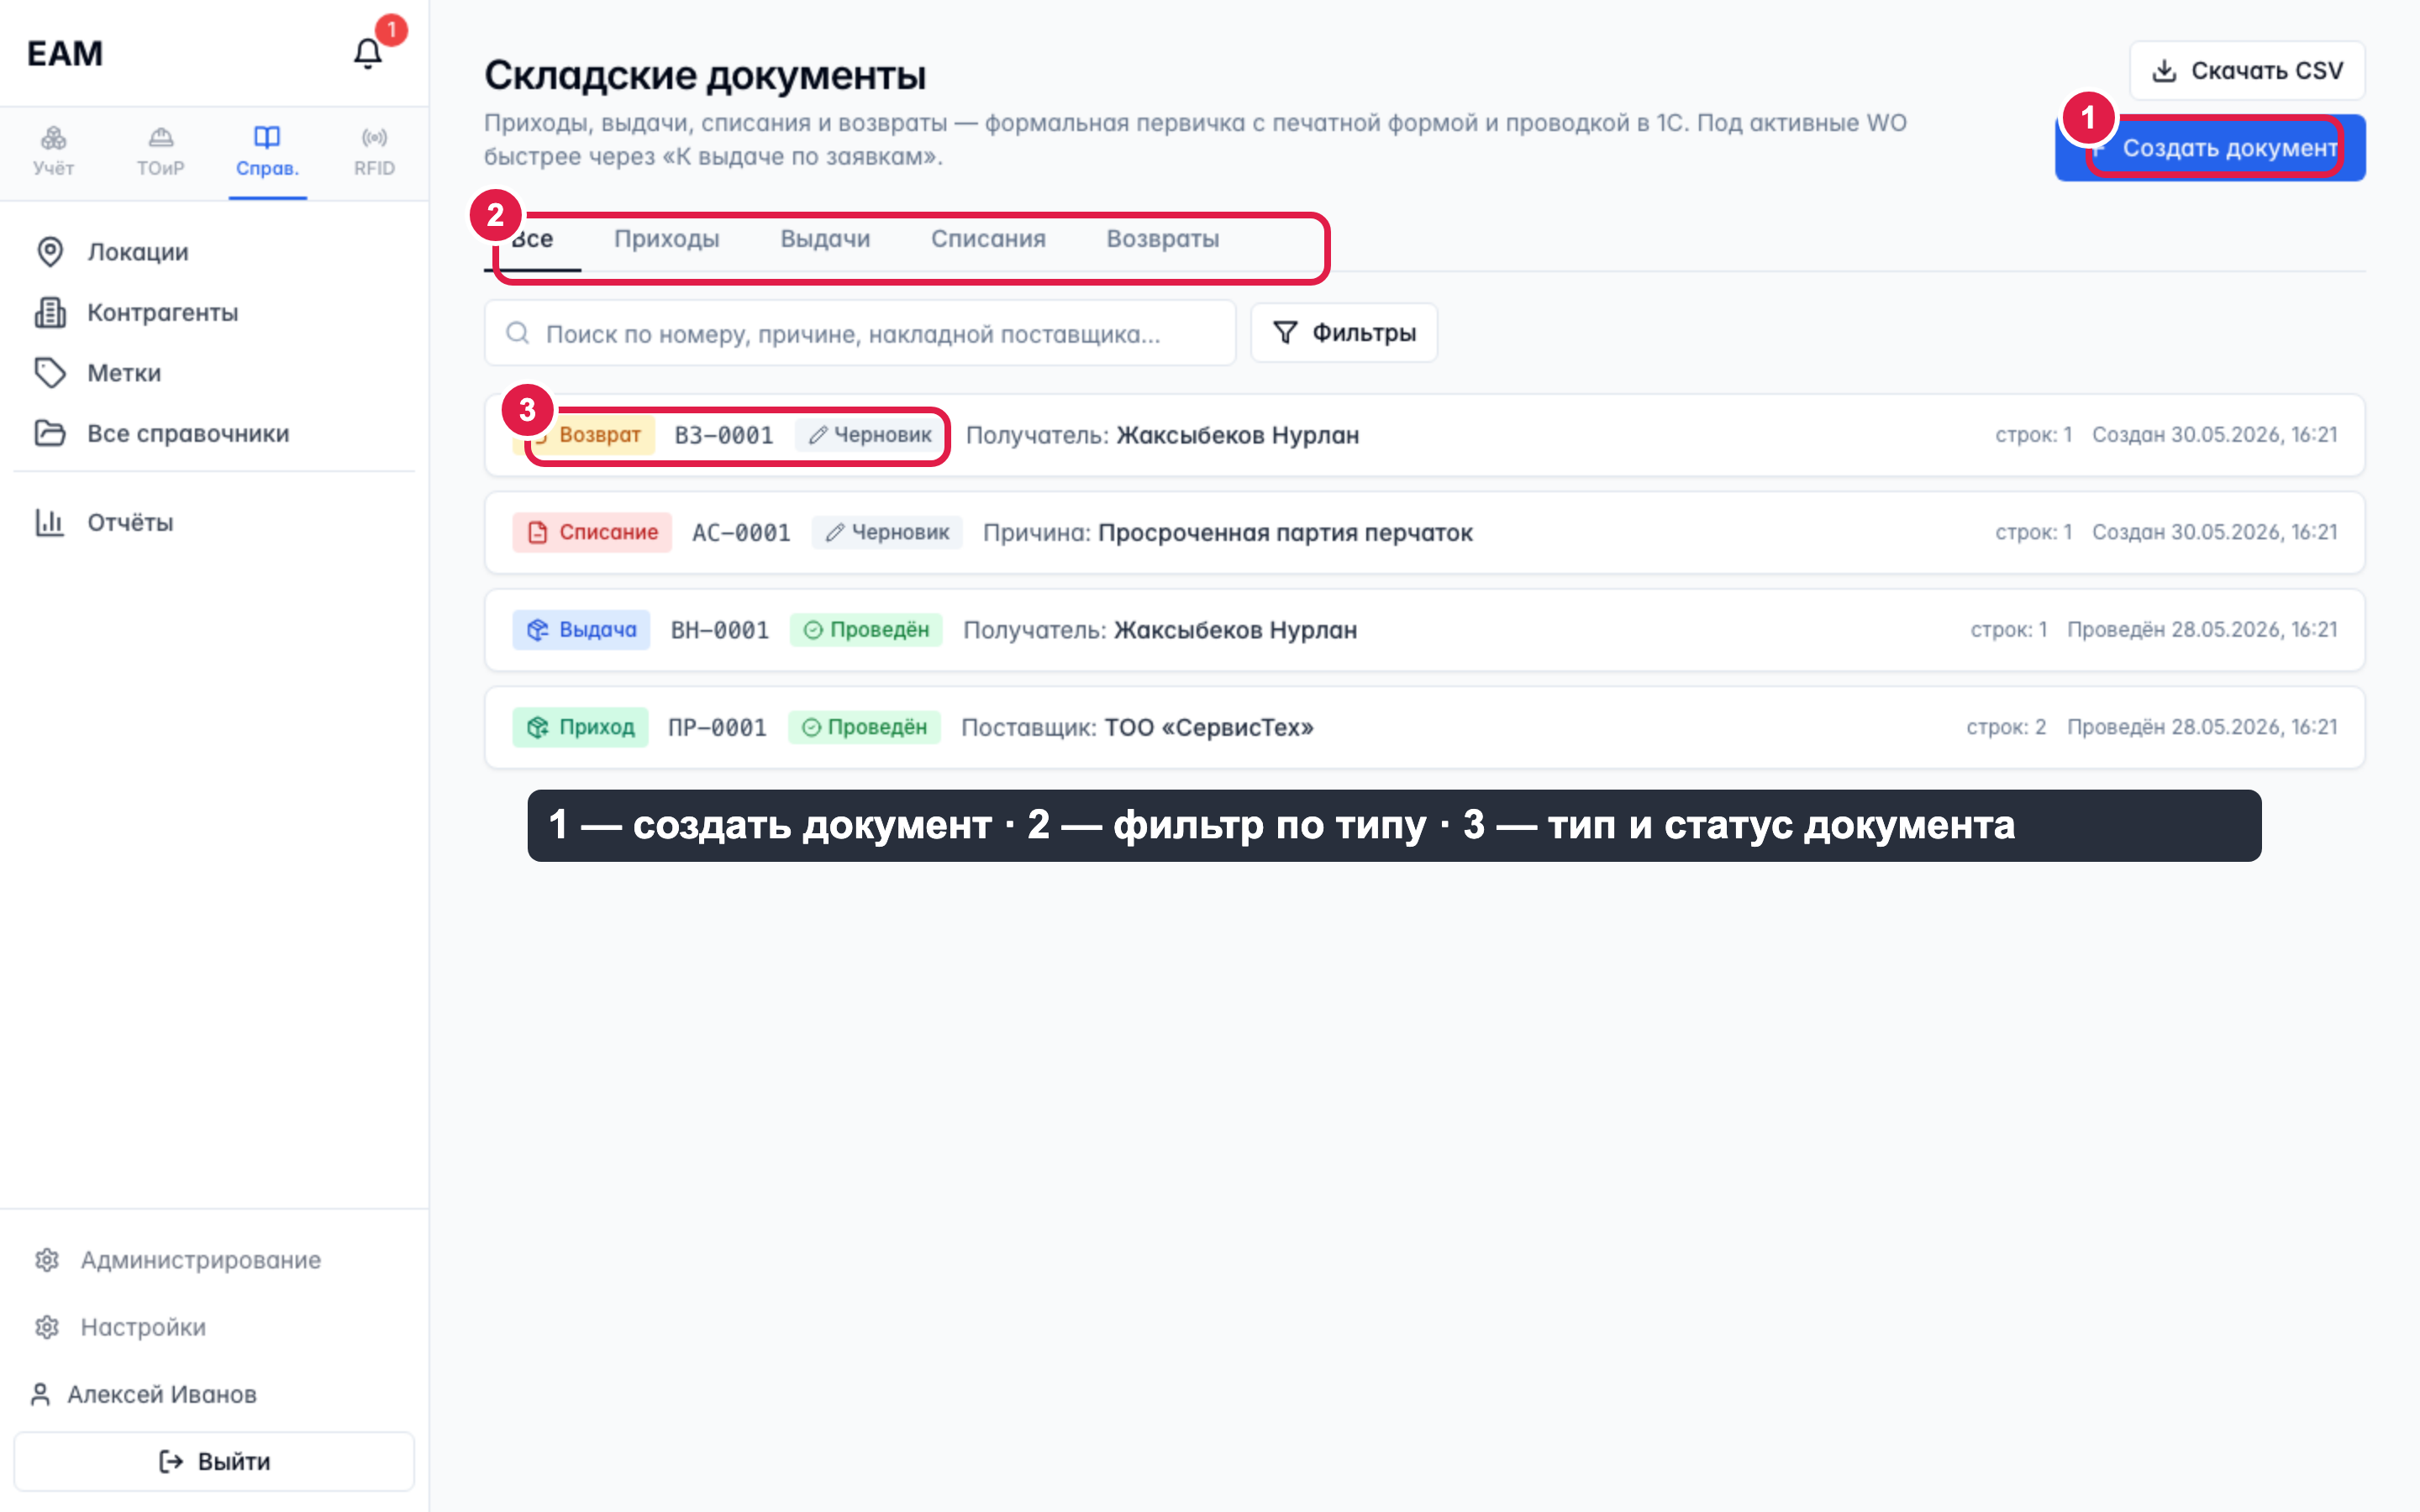Open the Фильтры panel

(x=1344, y=333)
